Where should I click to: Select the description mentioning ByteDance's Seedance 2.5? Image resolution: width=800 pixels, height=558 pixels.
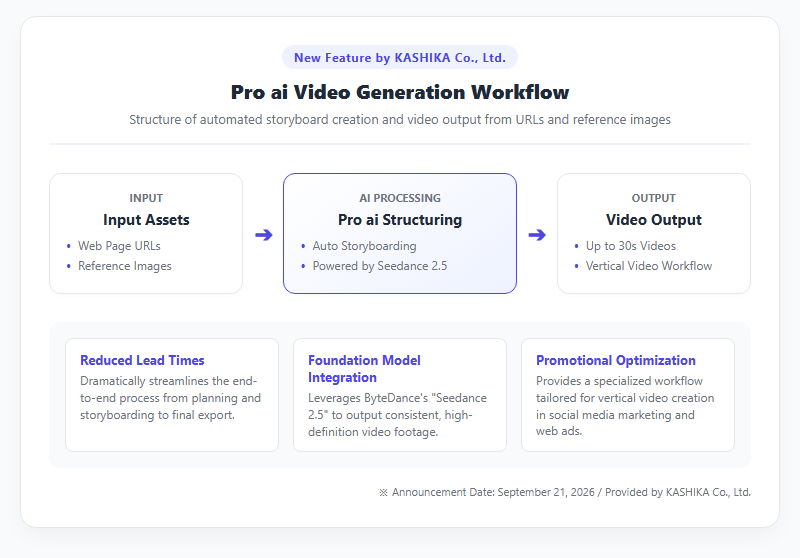point(397,415)
